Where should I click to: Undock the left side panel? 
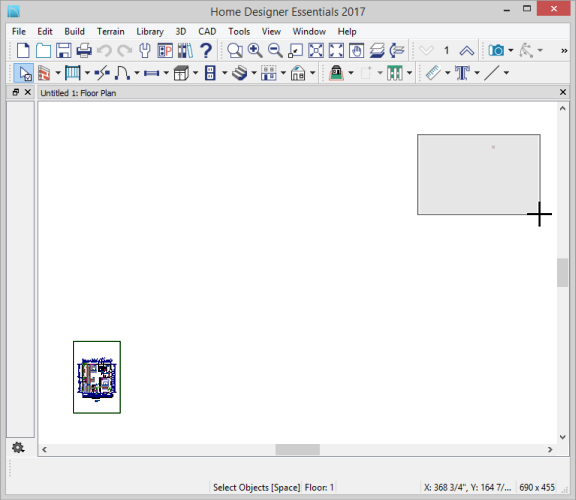15,92
